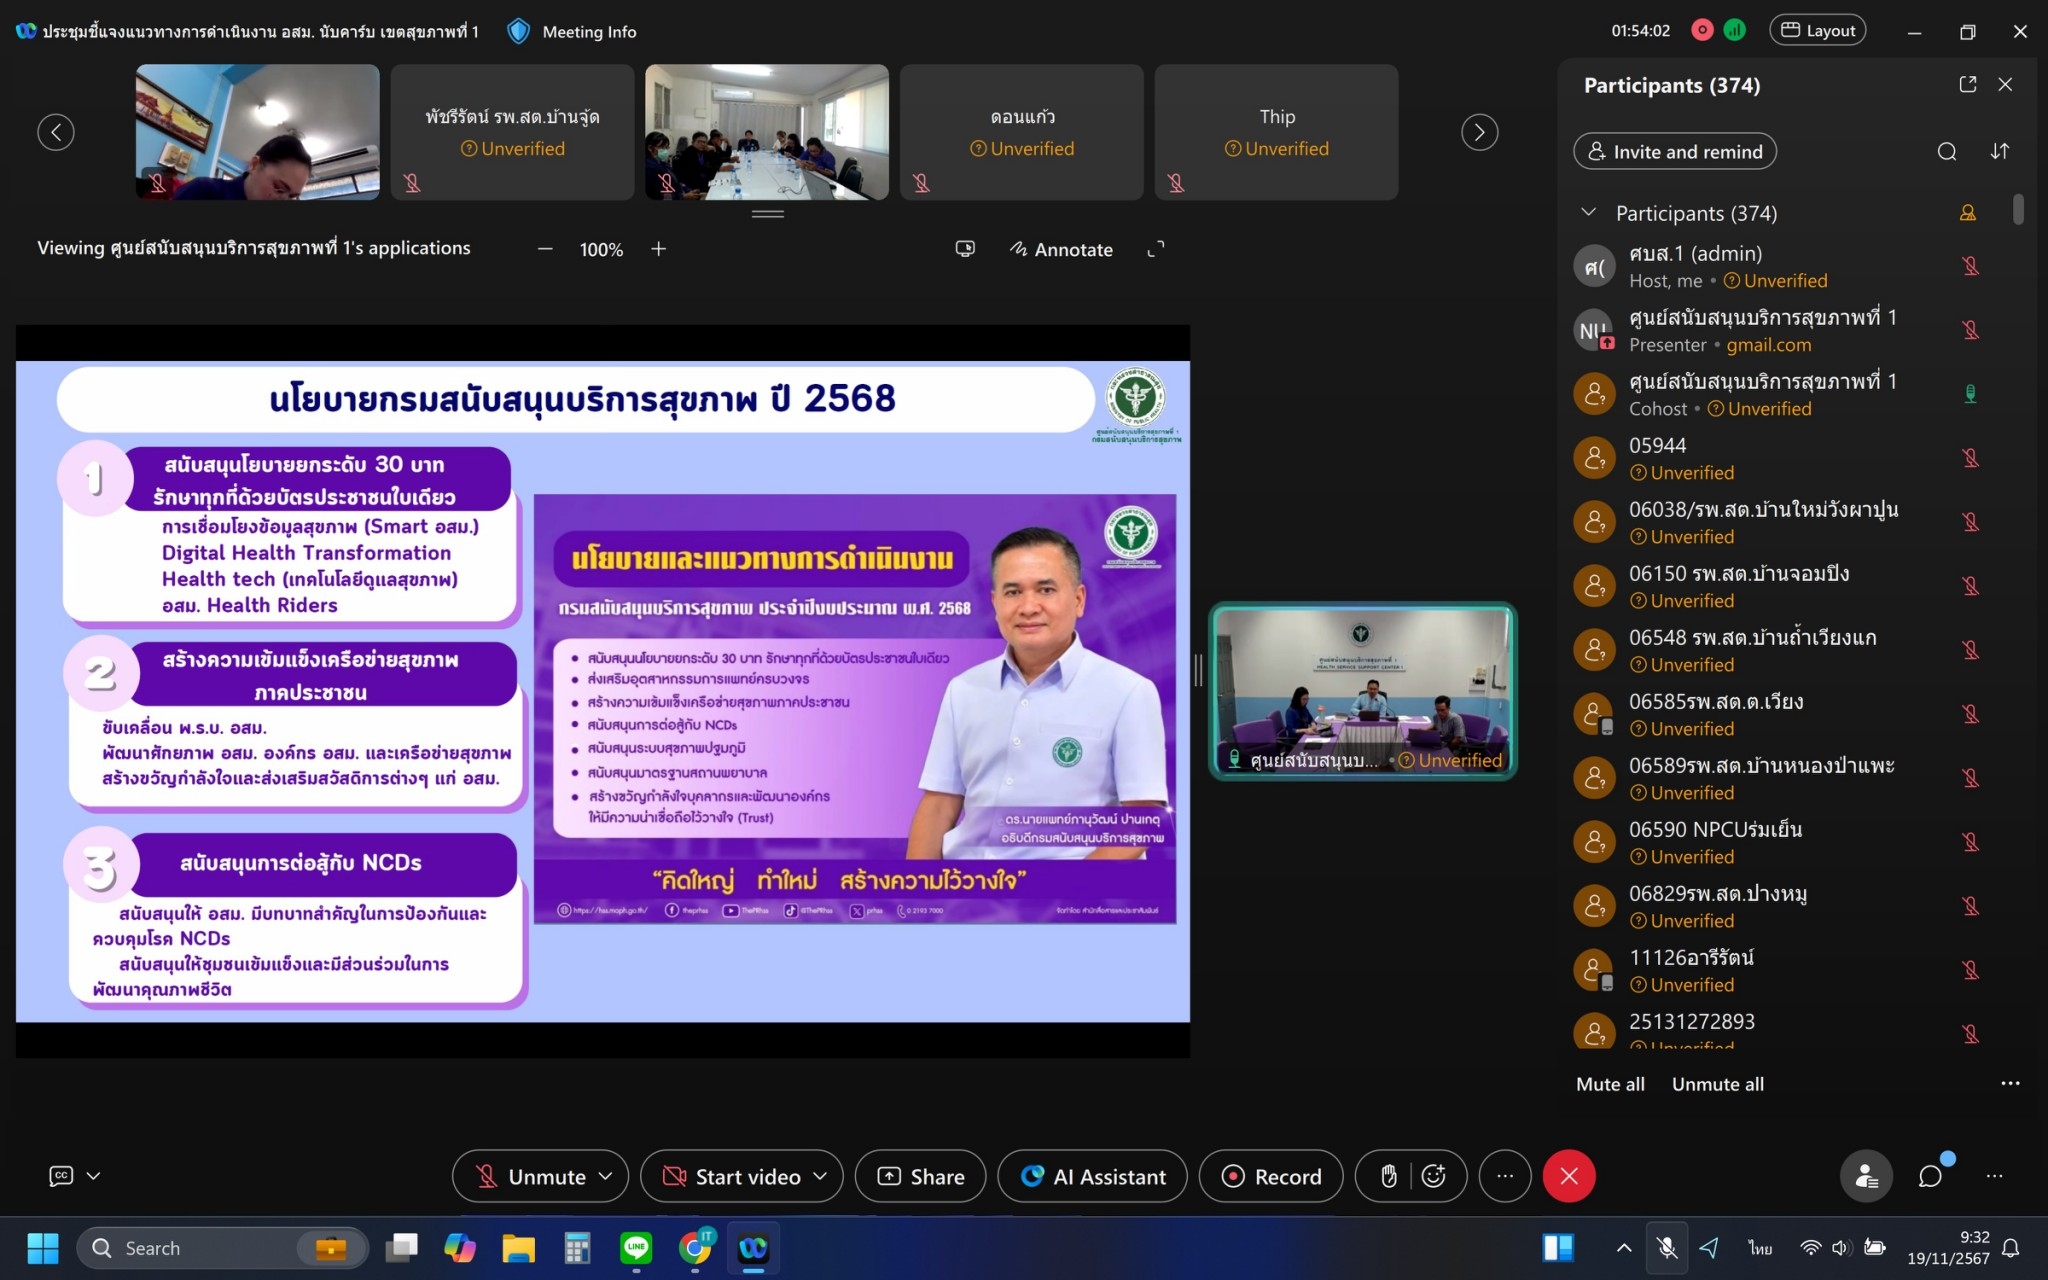Image resolution: width=2048 pixels, height=1280 pixels.
Task: Open the Layout options
Action: click(x=1818, y=30)
